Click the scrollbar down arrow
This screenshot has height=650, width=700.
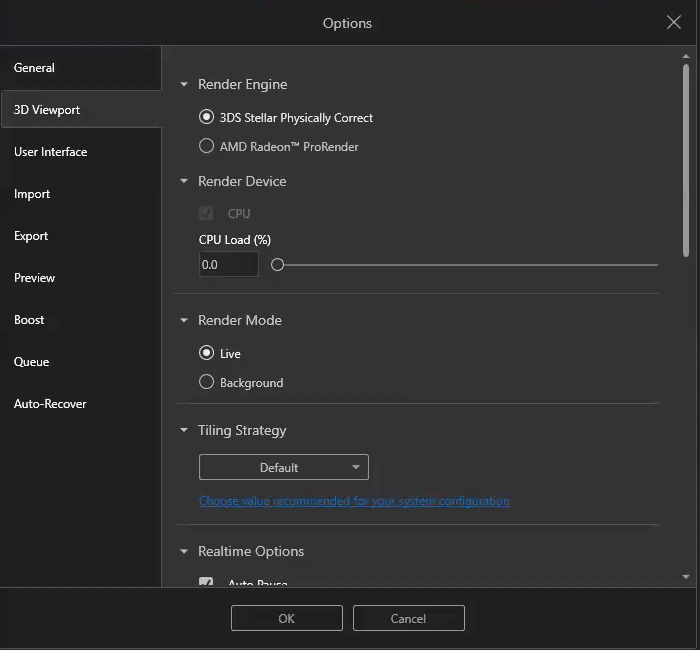click(x=686, y=577)
